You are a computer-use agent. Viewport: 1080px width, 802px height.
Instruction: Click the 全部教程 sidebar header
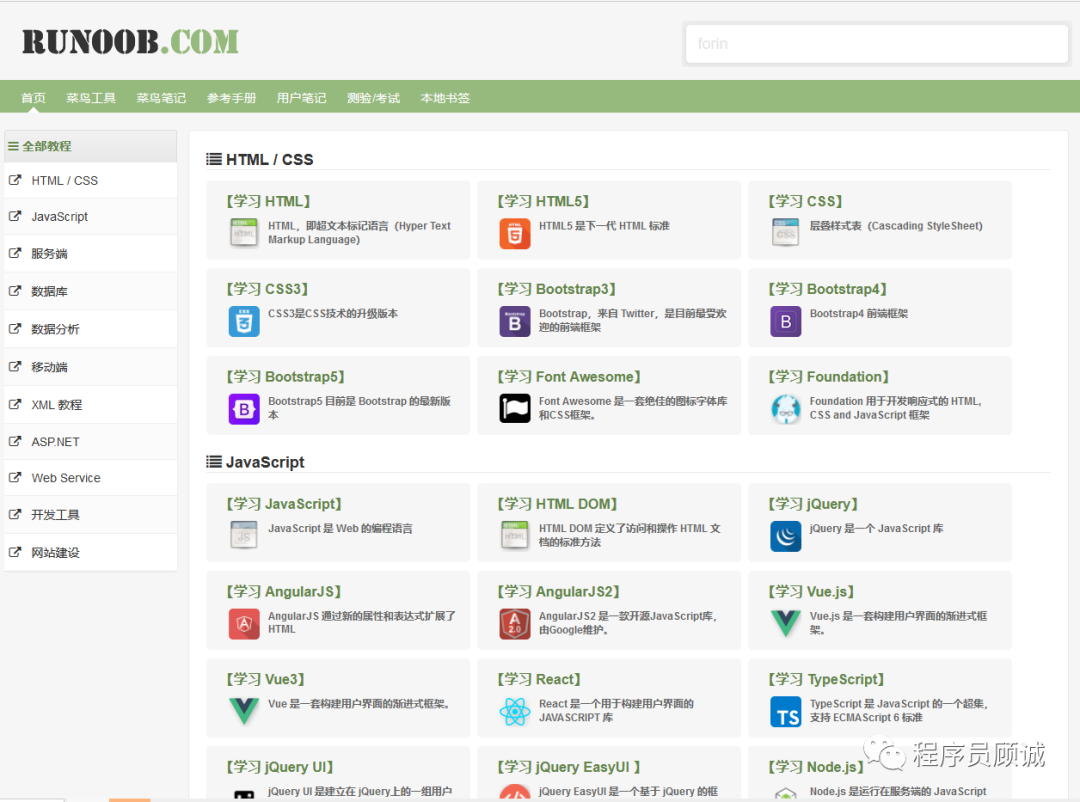tap(90, 146)
